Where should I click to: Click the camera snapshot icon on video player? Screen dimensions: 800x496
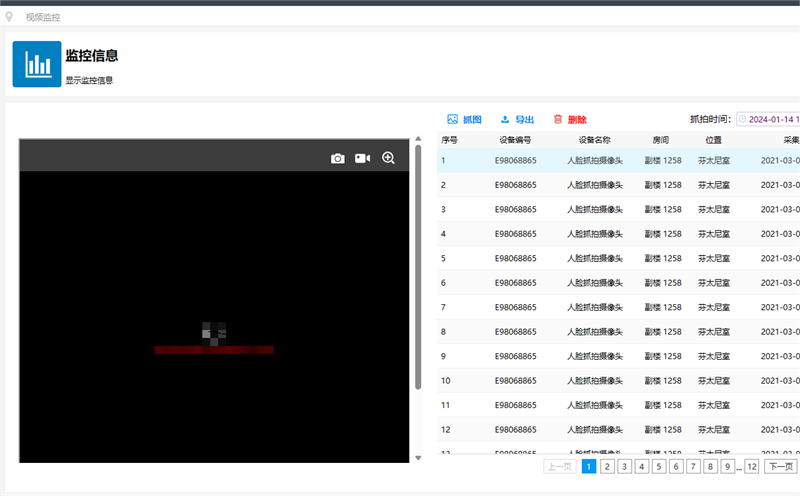(x=338, y=158)
